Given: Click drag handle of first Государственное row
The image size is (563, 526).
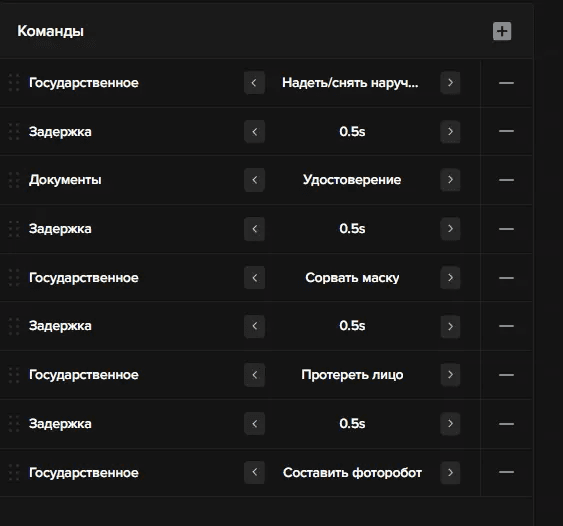Looking at the screenshot, I should point(14,83).
